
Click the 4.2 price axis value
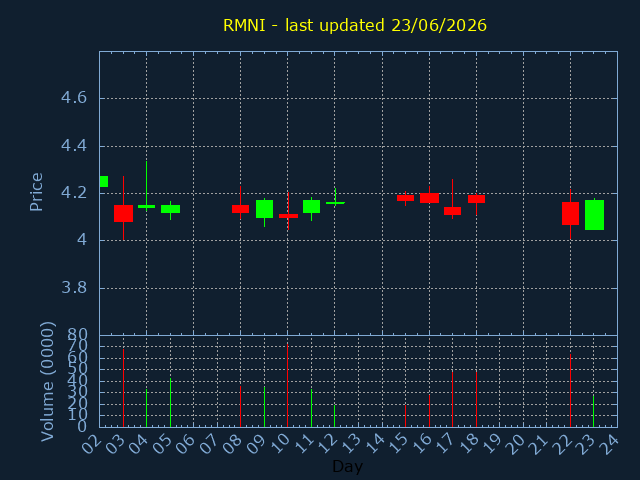(x=74, y=193)
